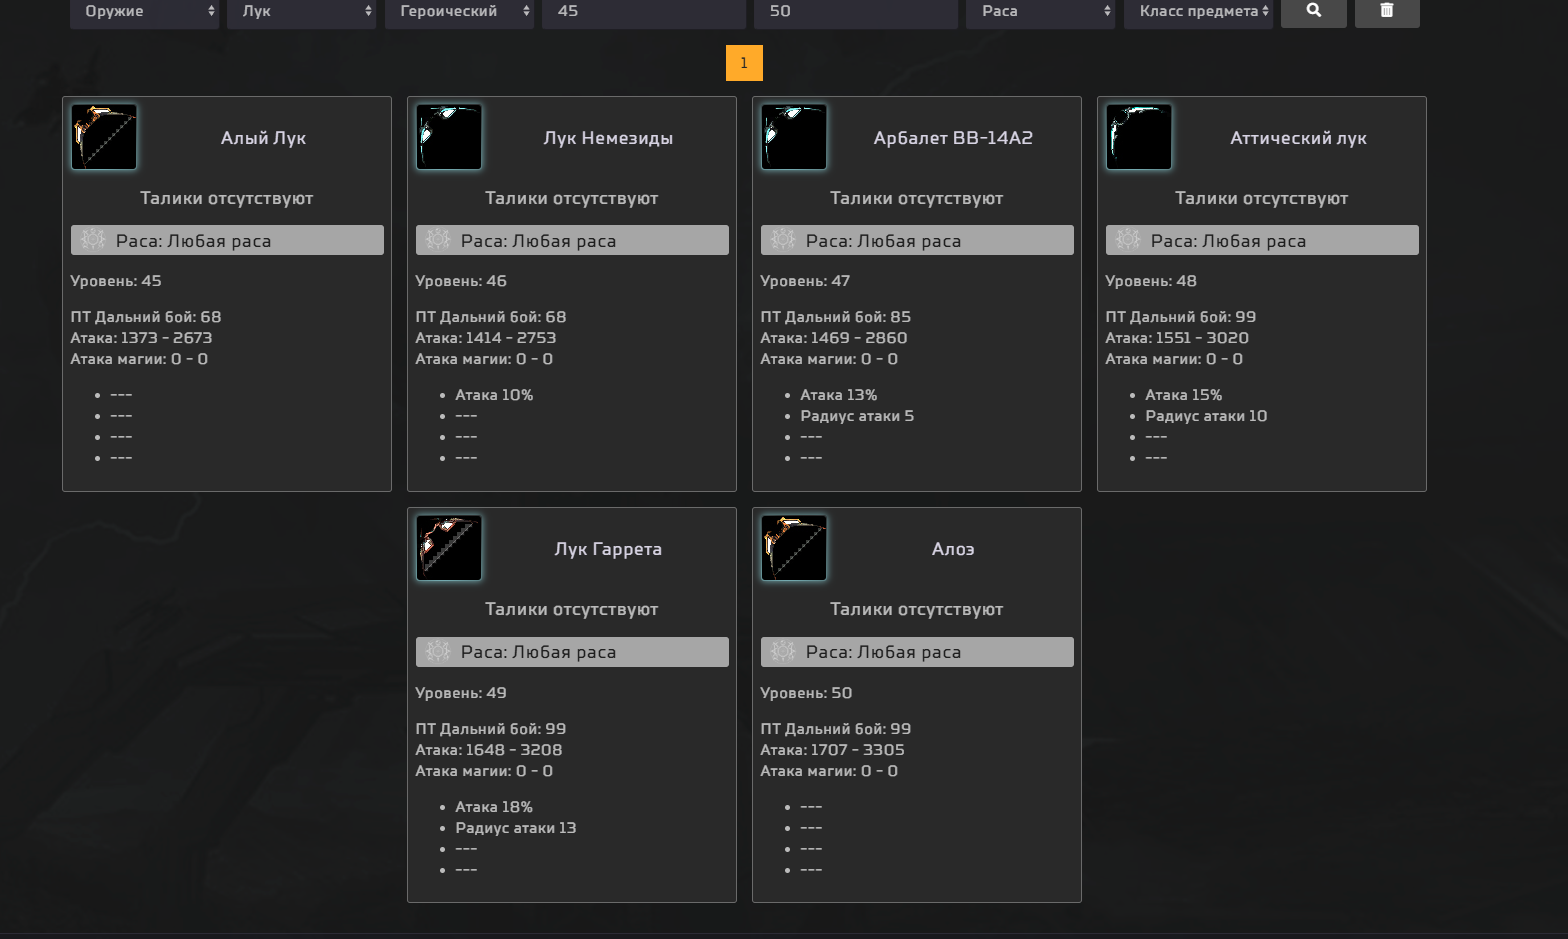
Task: Open the Лук Немезиды item icon
Action: pos(449,137)
